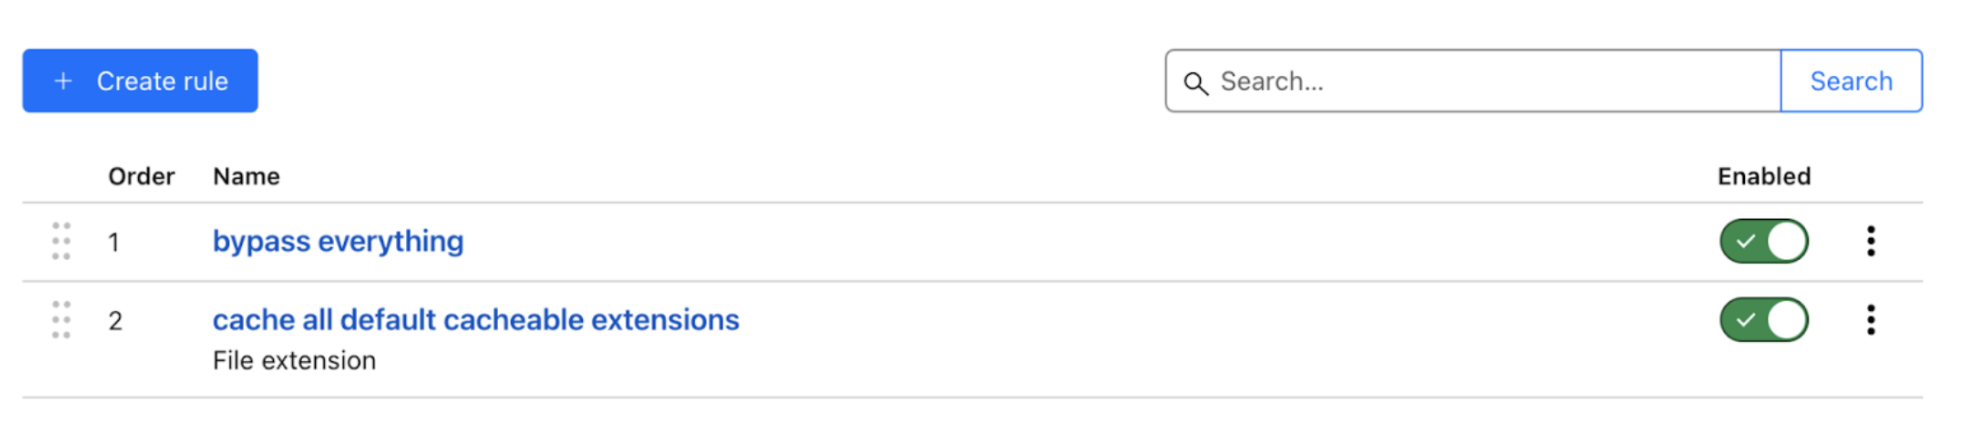
Task: Click order number 2 in the second row
Action: 115,321
